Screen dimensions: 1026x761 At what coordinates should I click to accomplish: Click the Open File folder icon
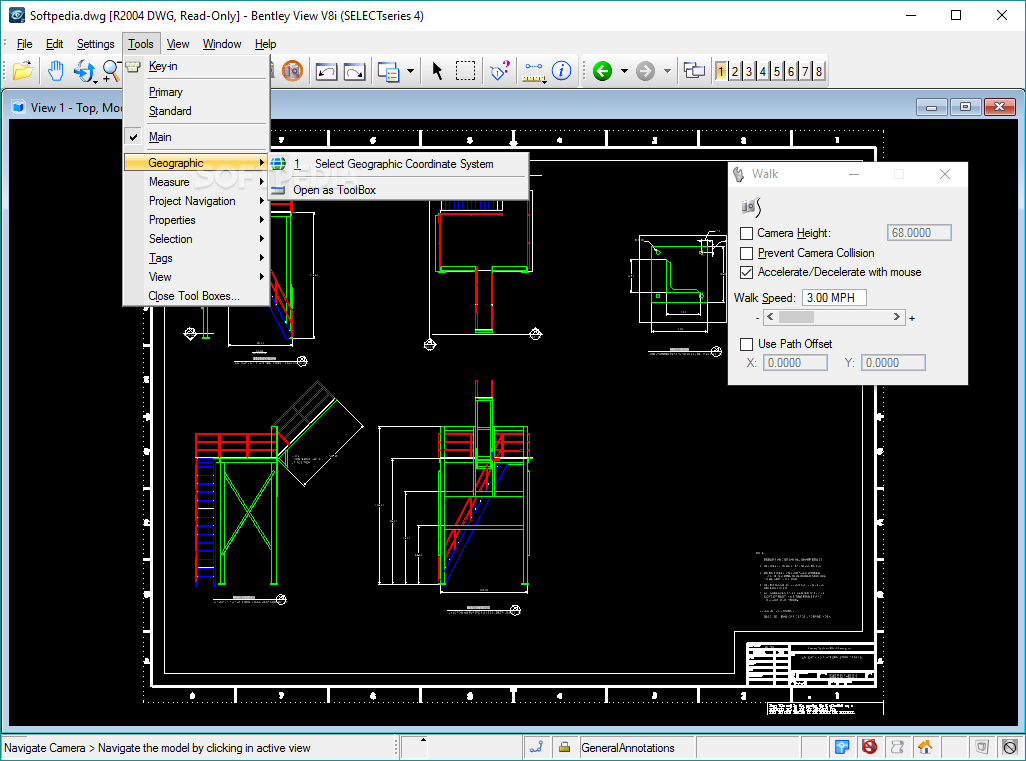(x=22, y=71)
